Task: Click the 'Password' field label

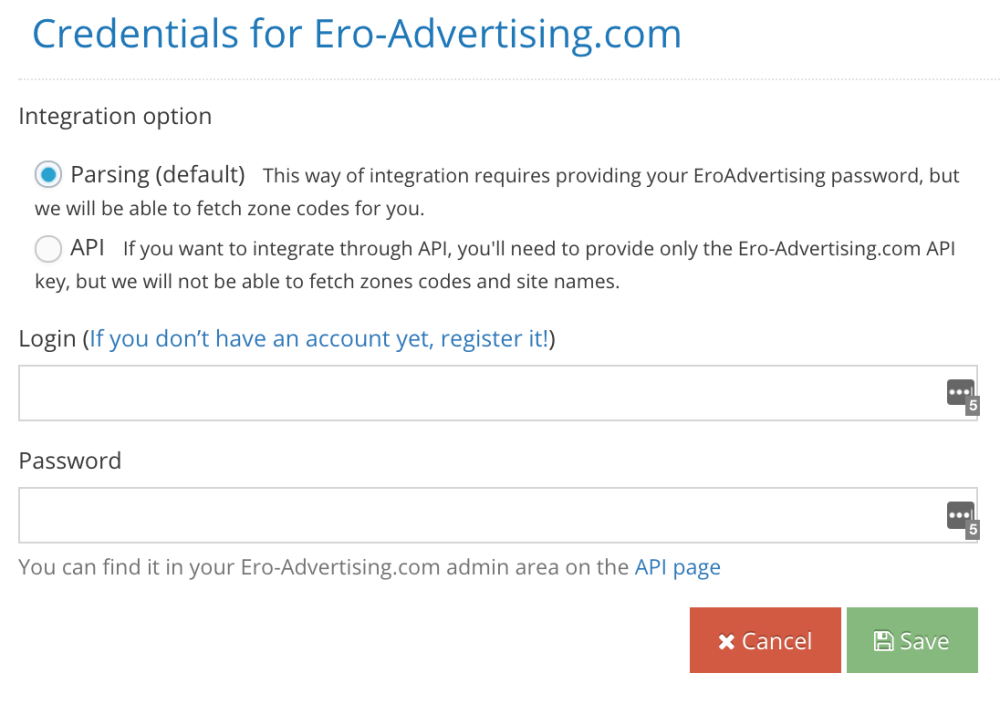Action: click(x=70, y=460)
